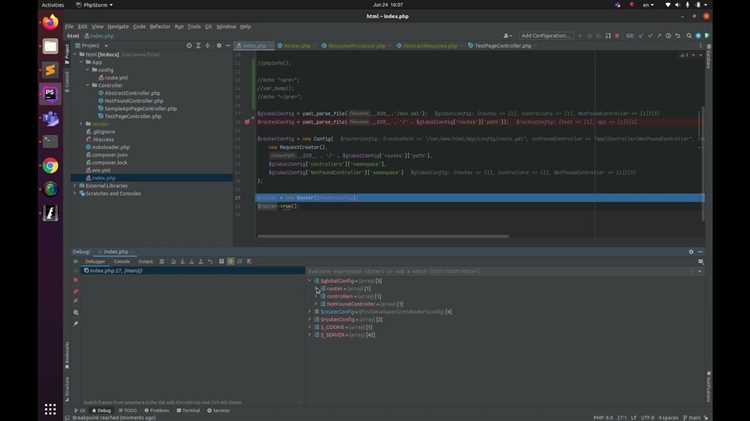The height and width of the screenshot is (421, 750).
Task: Click the Activities button in top bar
Action: pos(53,5)
